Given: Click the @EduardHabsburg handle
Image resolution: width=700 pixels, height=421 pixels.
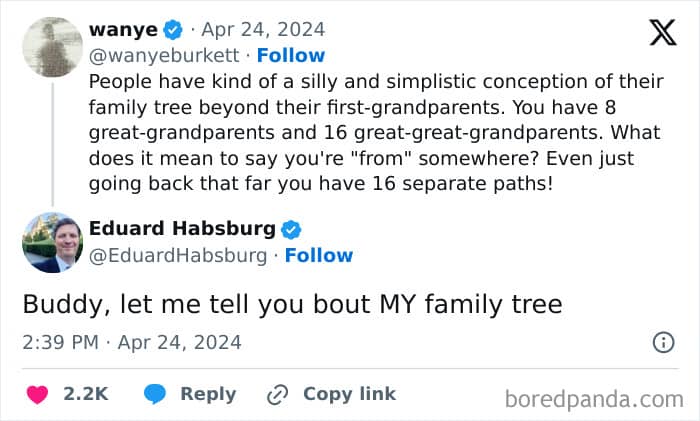Looking at the screenshot, I should click(178, 255).
